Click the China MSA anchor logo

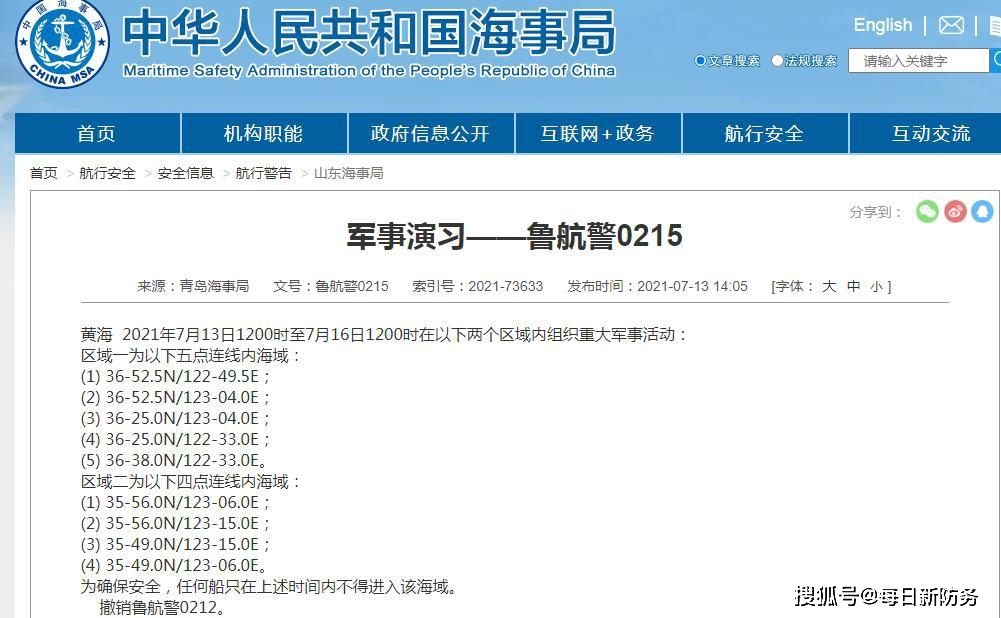tap(62, 42)
